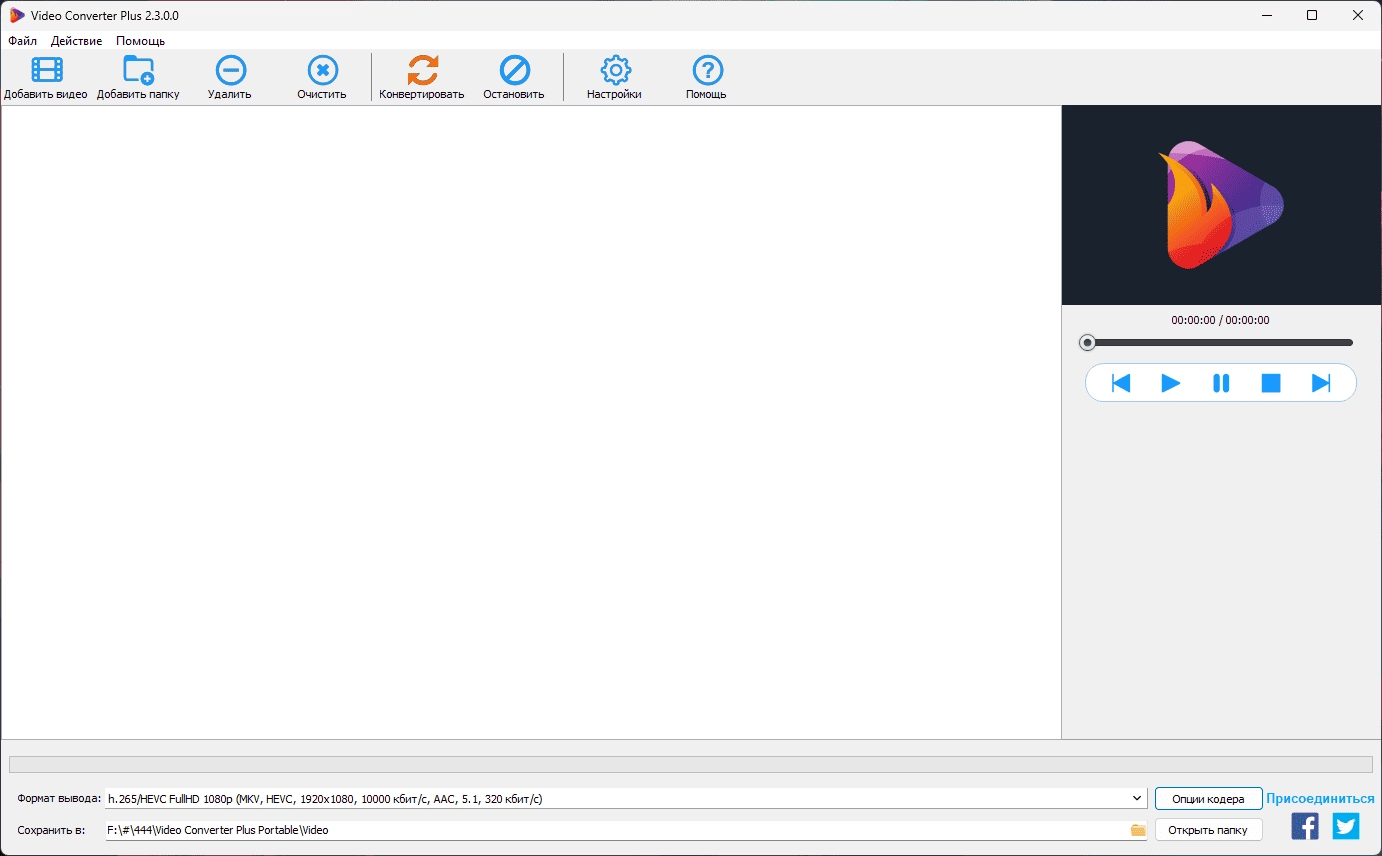Skip to previous track in player

[1121, 383]
